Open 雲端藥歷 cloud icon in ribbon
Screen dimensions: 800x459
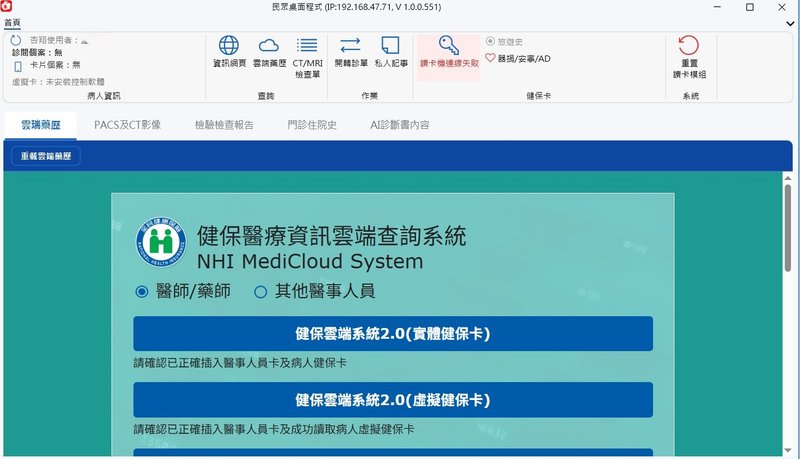pos(269,45)
